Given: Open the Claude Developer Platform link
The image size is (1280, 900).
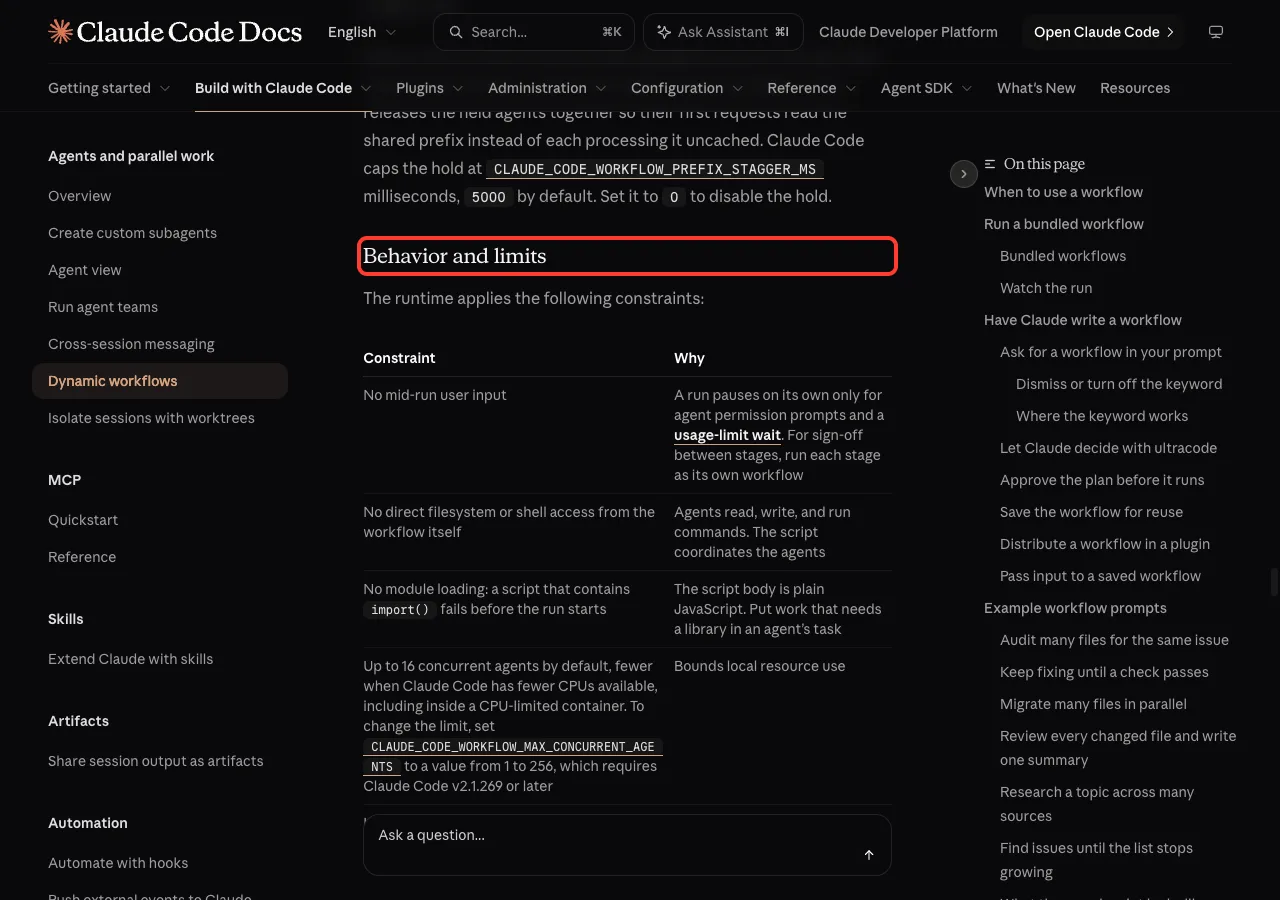Looking at the screenshot, I should (908, 32).
